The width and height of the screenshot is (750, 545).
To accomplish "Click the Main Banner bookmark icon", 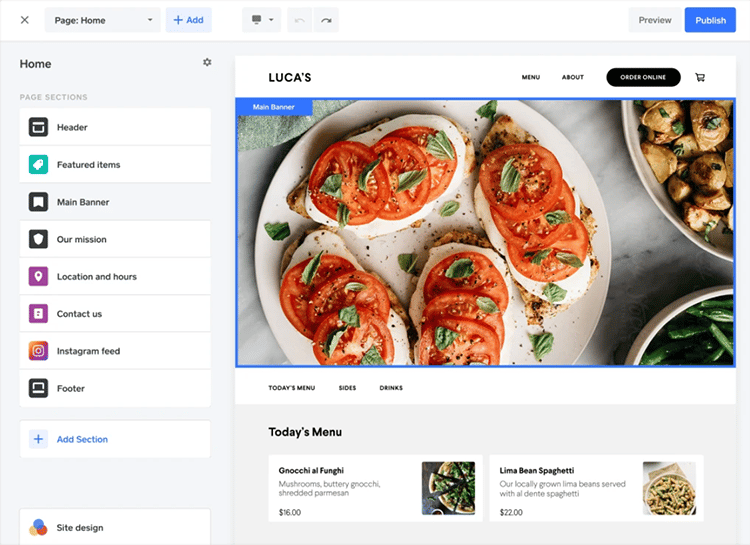I will [38, 202].
